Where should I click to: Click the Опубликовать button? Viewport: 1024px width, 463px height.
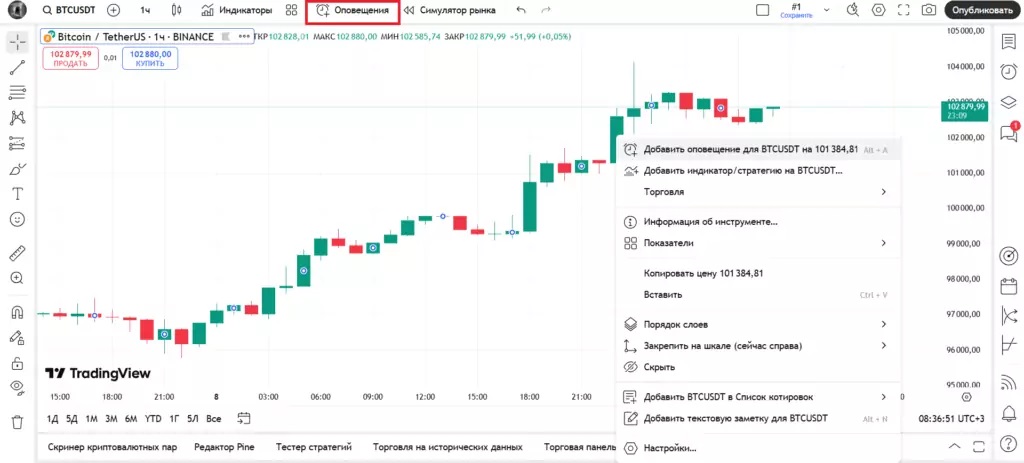982,10
